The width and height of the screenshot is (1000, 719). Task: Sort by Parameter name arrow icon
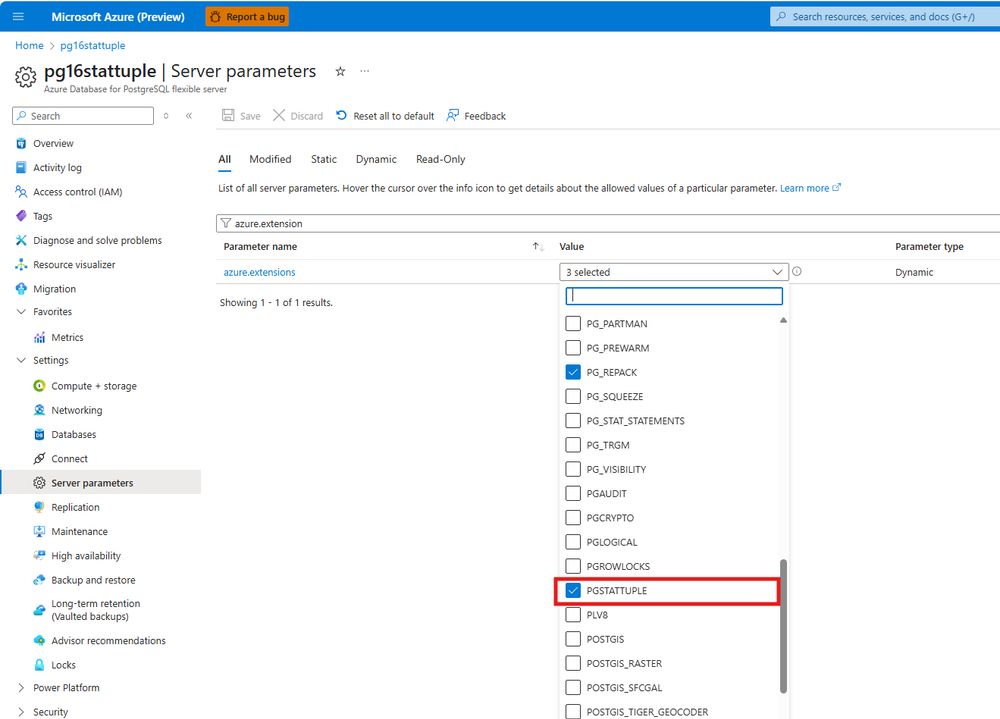tap(538, 247)
